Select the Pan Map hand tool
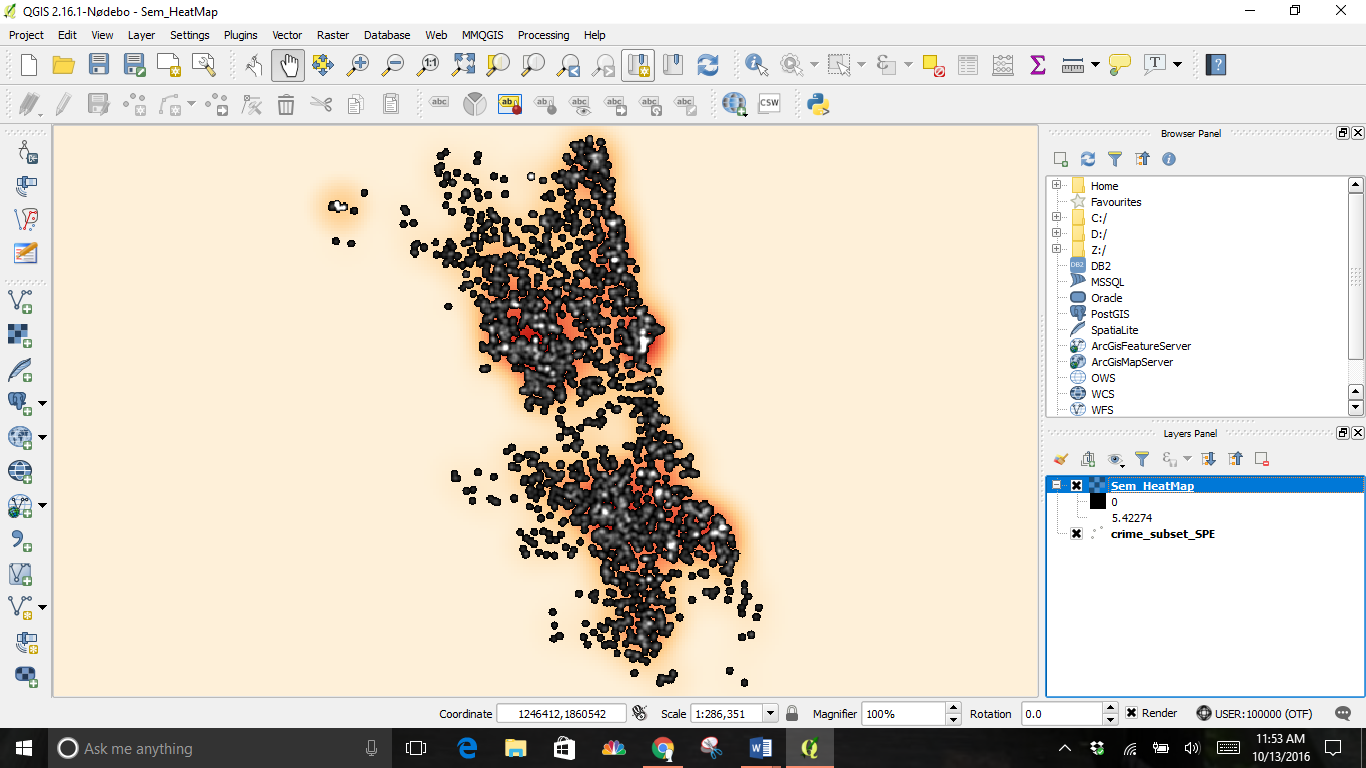The width and height of the screenshot is (1366, 768). tap(288, 65)
